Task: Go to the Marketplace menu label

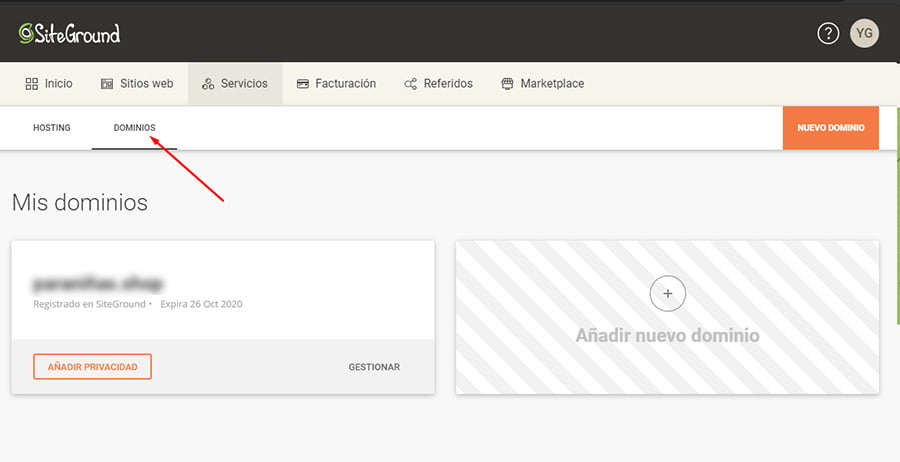Action: pos(552,84)
